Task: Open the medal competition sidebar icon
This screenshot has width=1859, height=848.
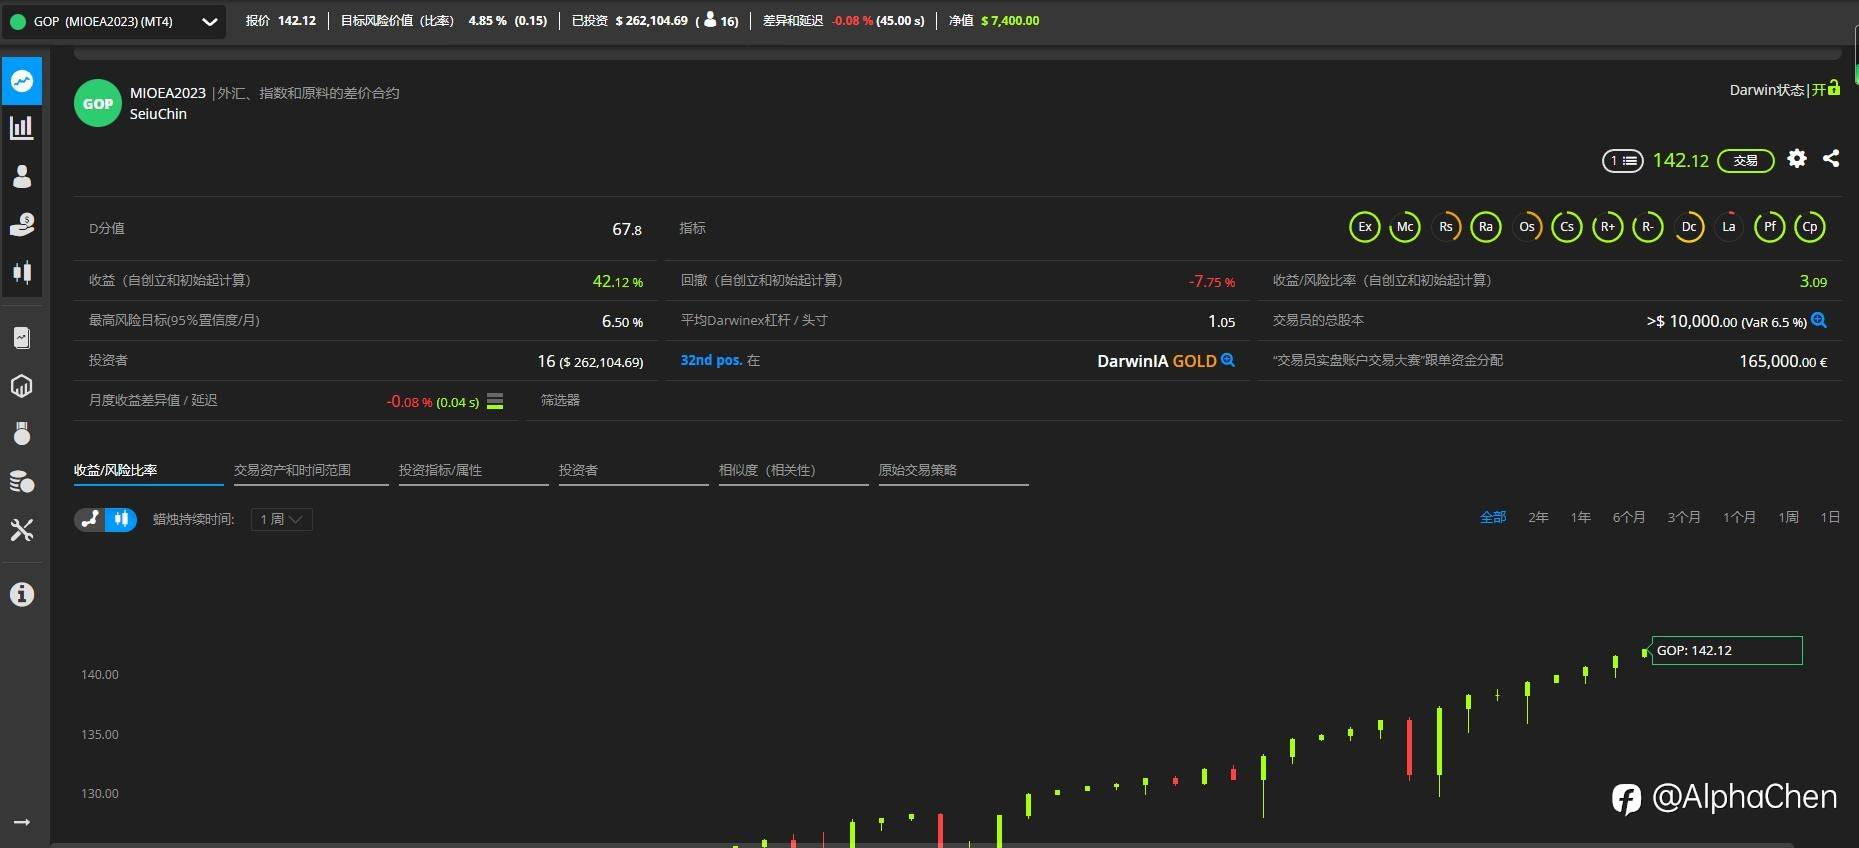Action: click(x=22, y=433)
